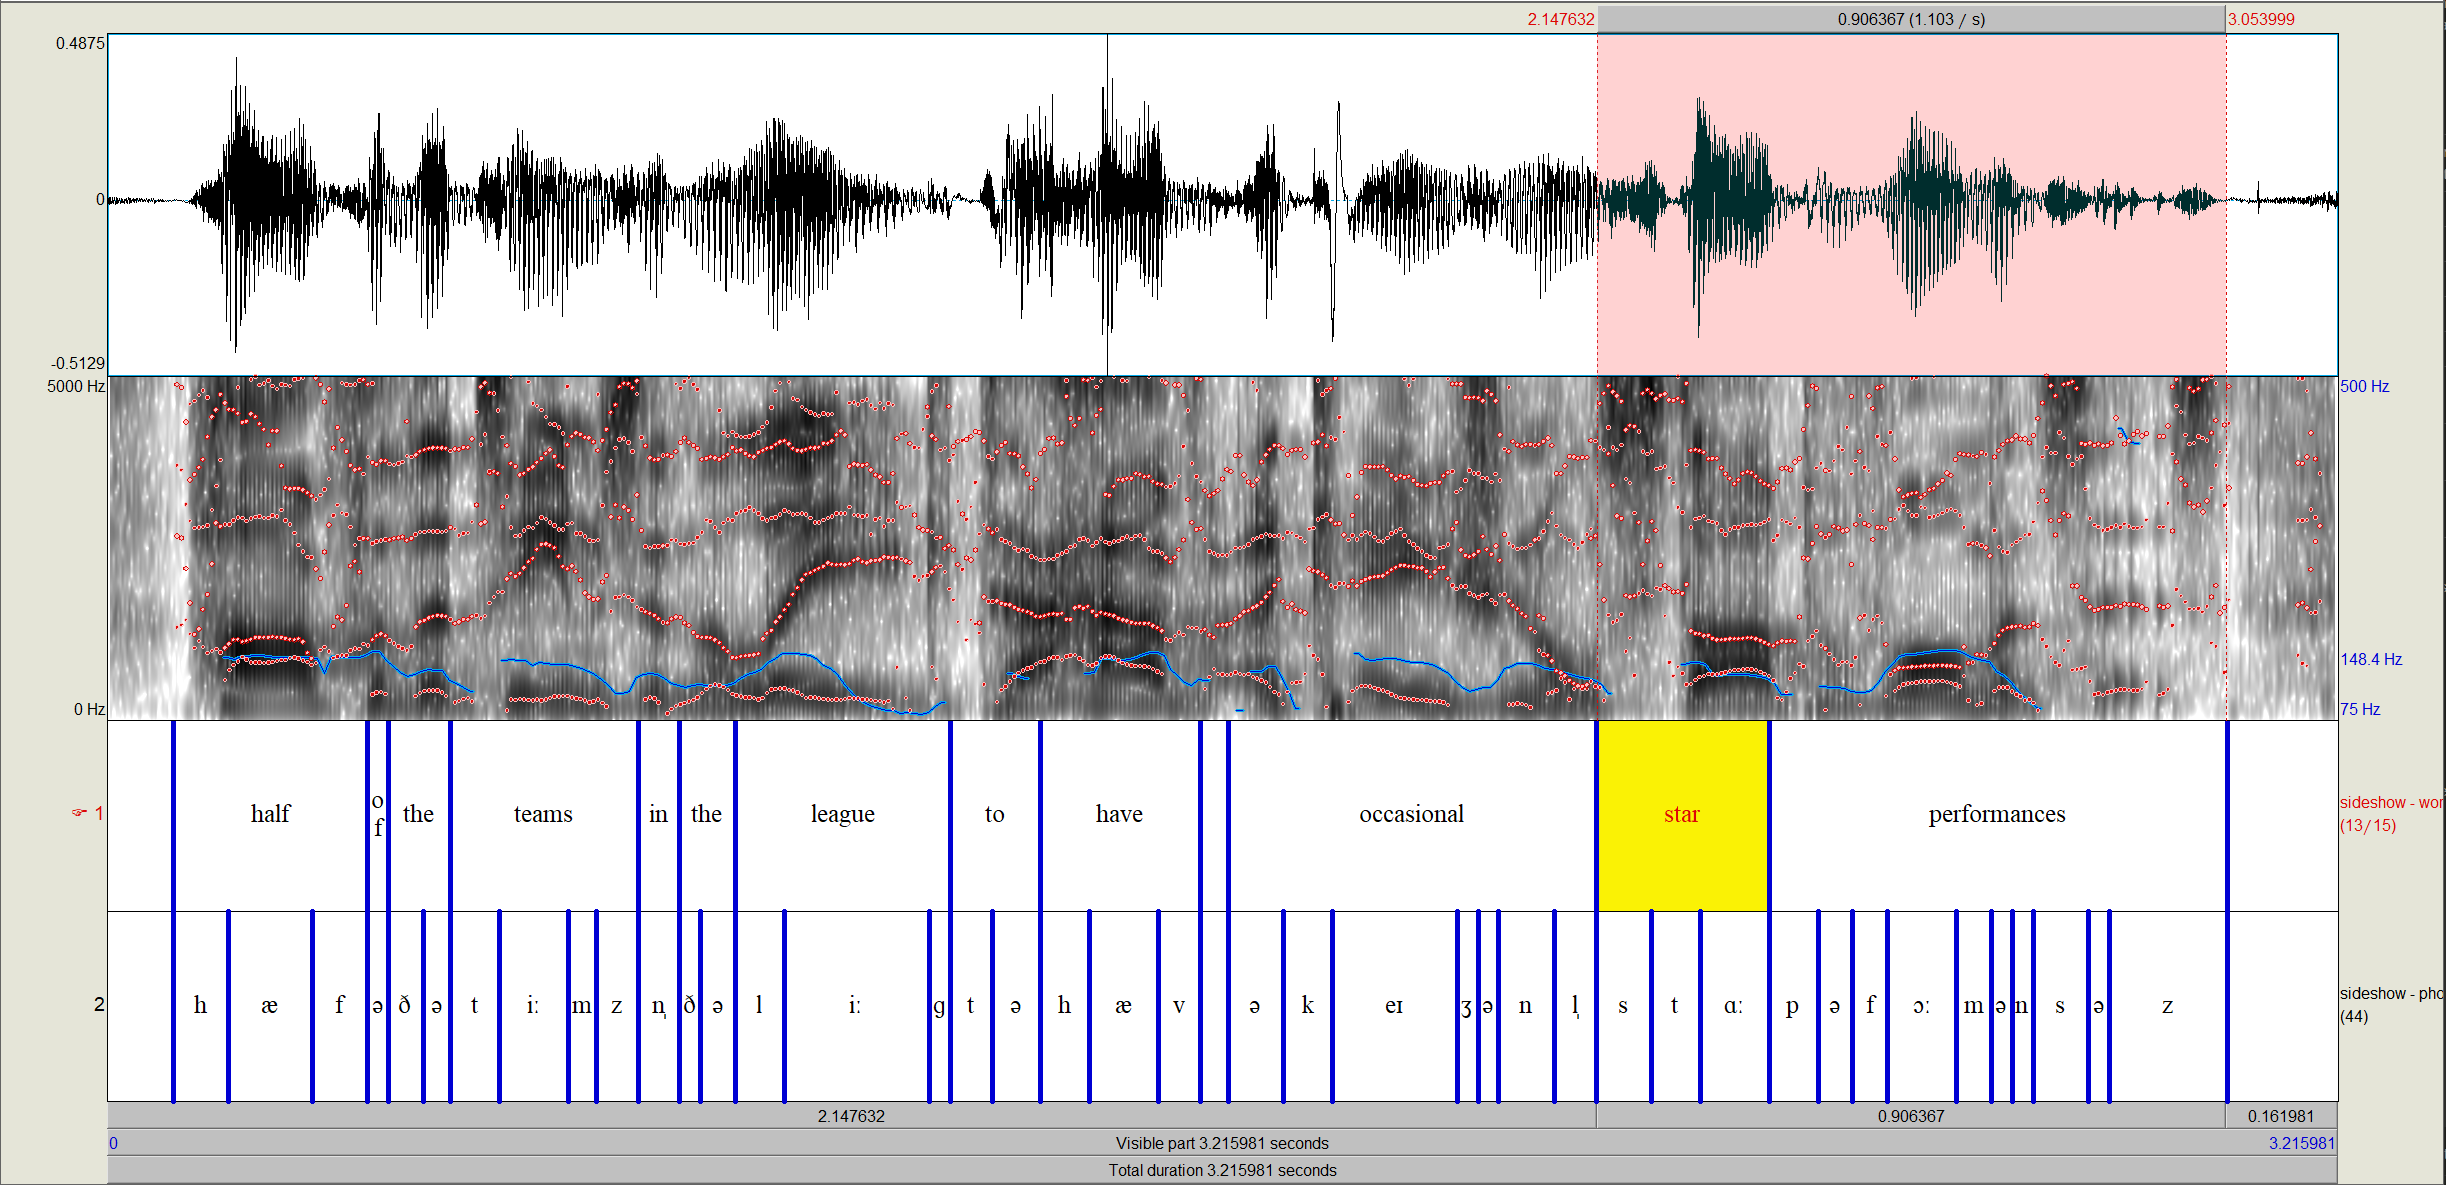Select the 'performances' word interval
The width and height of the screenshot is (2446, 1185).
[x=1998, y=815]
